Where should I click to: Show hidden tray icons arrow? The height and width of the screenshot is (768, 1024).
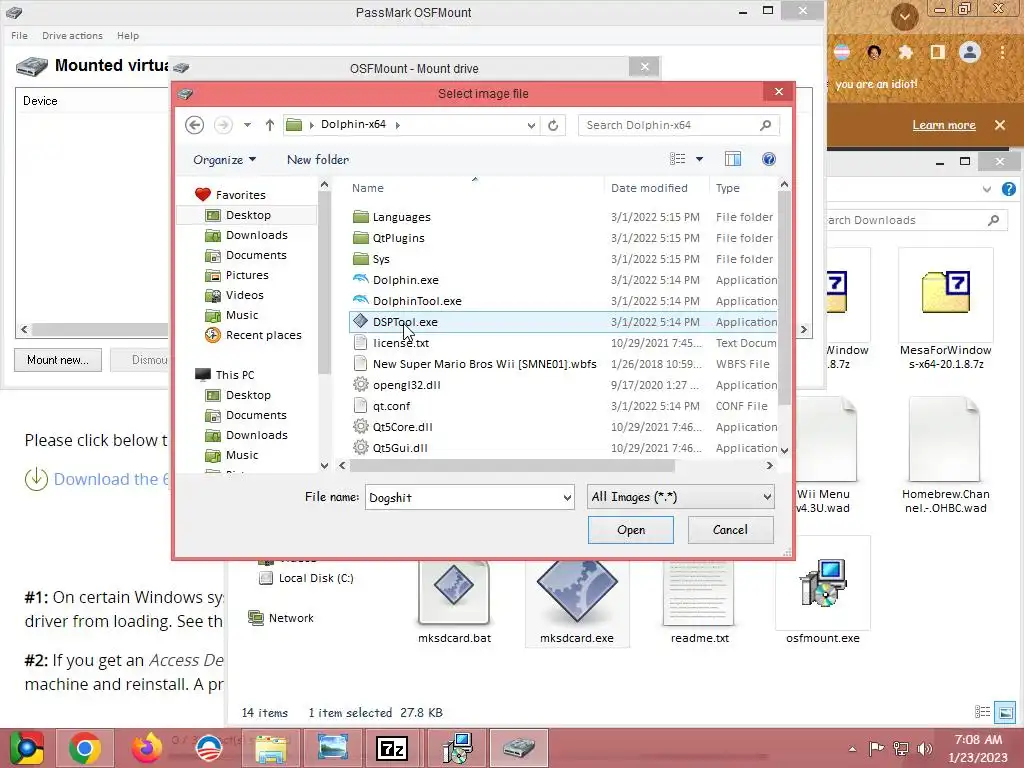[x=852, y=748]
